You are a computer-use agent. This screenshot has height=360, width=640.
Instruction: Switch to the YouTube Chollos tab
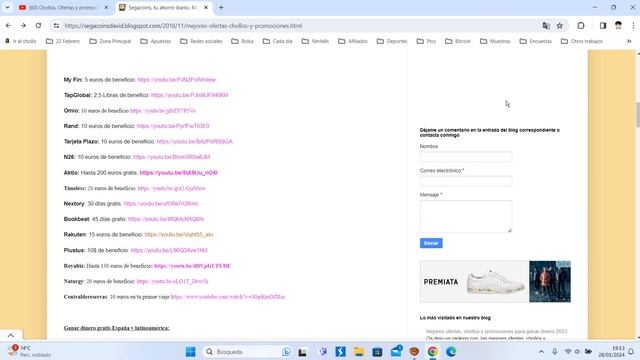coord(63,8)
